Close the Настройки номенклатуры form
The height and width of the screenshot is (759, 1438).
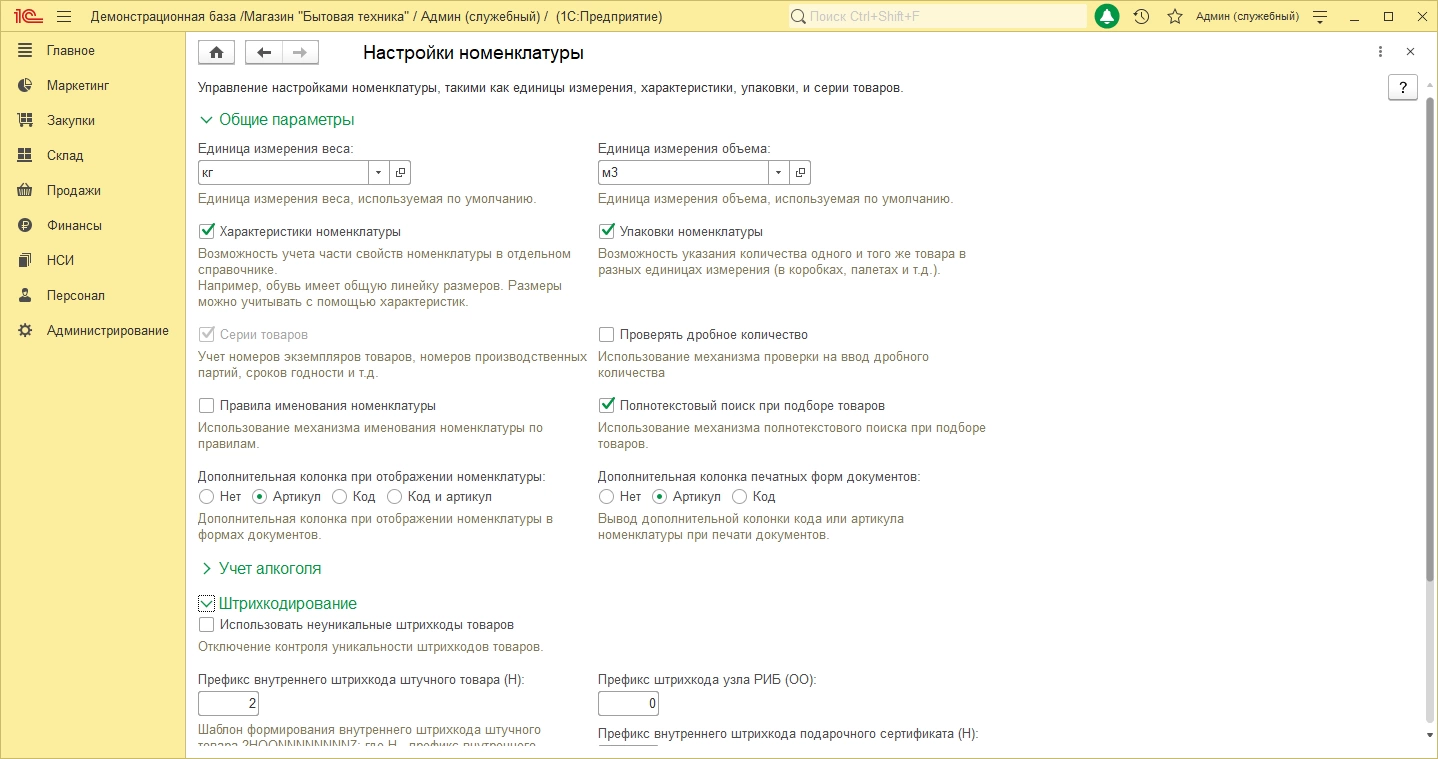[x=1410, y=52]
